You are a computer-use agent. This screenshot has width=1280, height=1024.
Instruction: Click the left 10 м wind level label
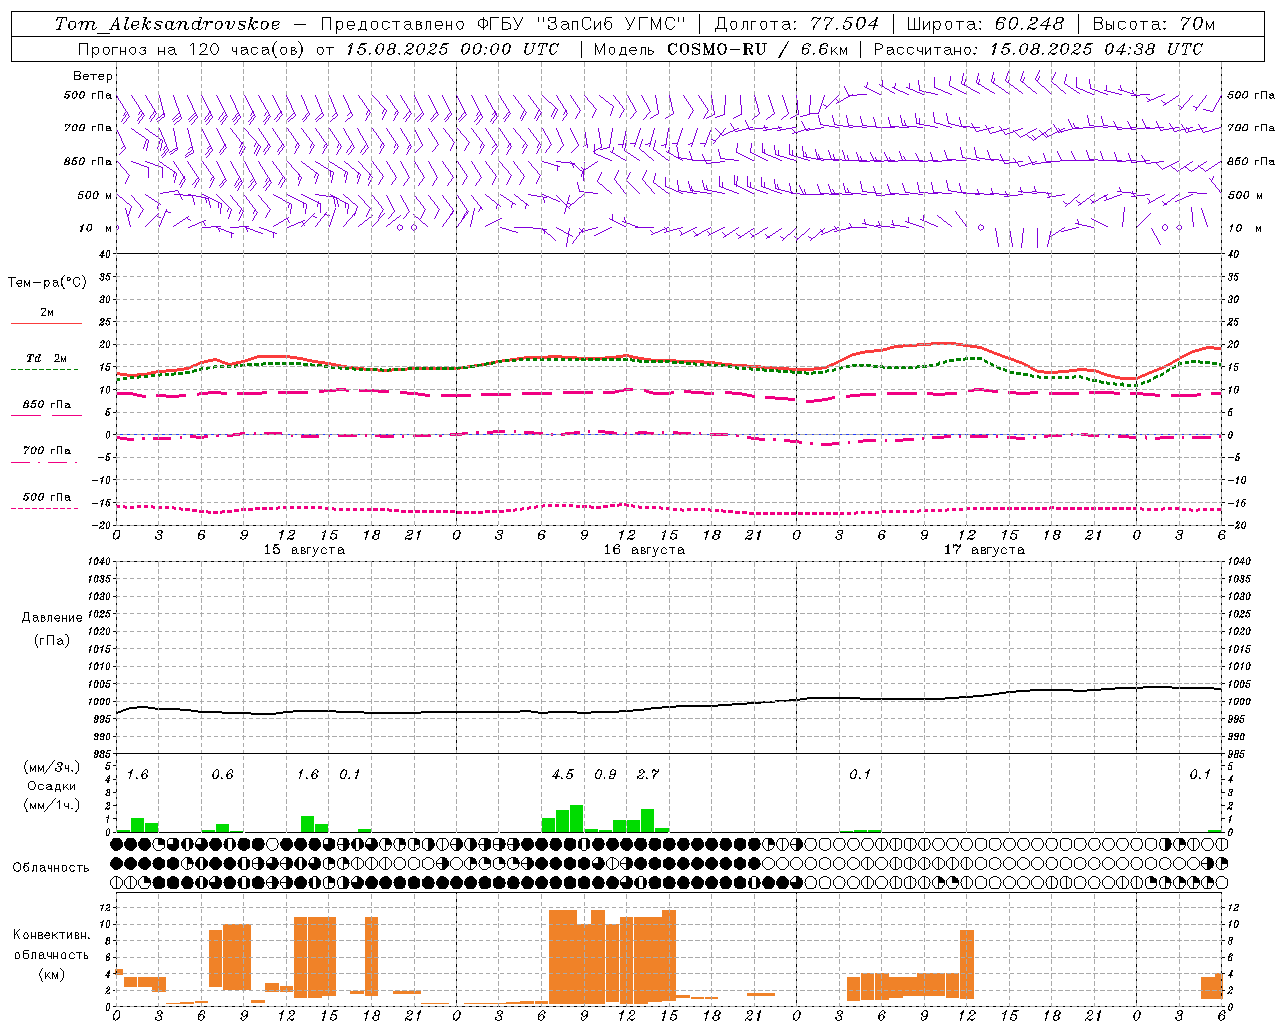96,229
